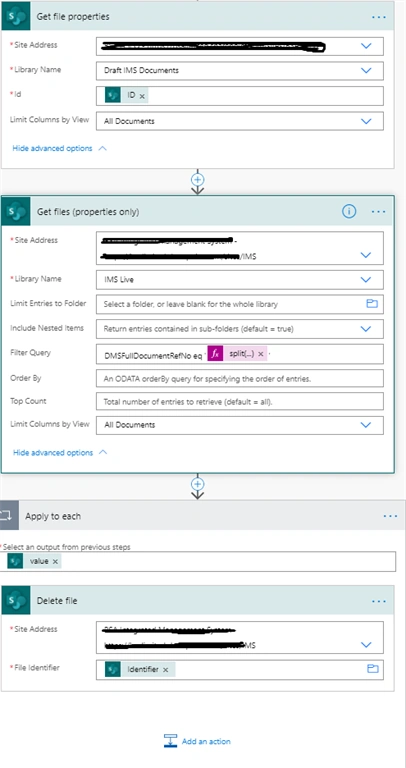Remove the ID token from Id field
The height and width of the screenshot is (768, 406).
point(142,96)
